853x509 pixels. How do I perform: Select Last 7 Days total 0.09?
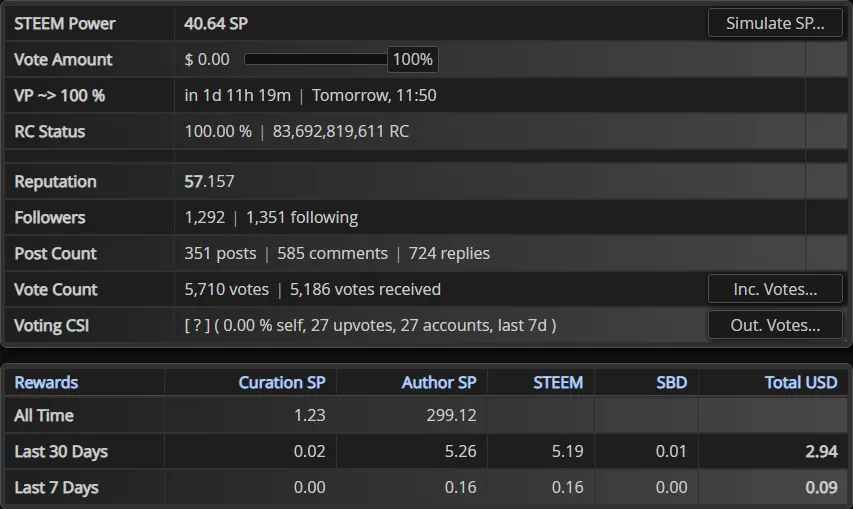click(821, 487)
